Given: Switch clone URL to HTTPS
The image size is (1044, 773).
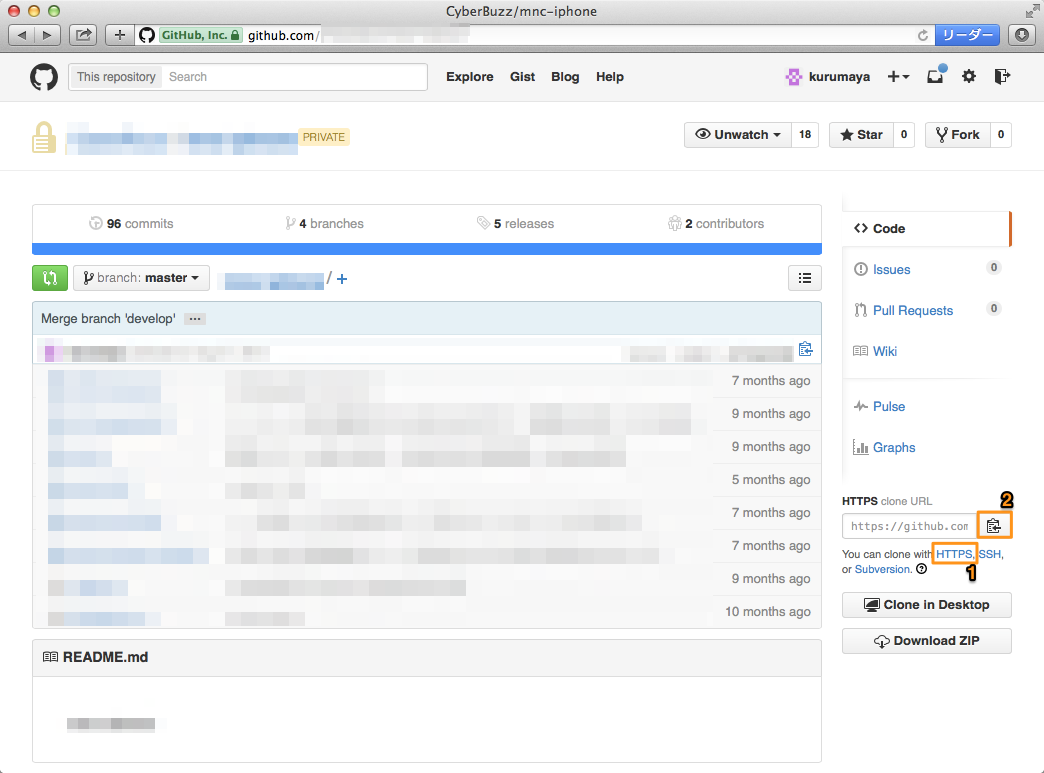Looking at the screenshot, I should coord(954,554).
